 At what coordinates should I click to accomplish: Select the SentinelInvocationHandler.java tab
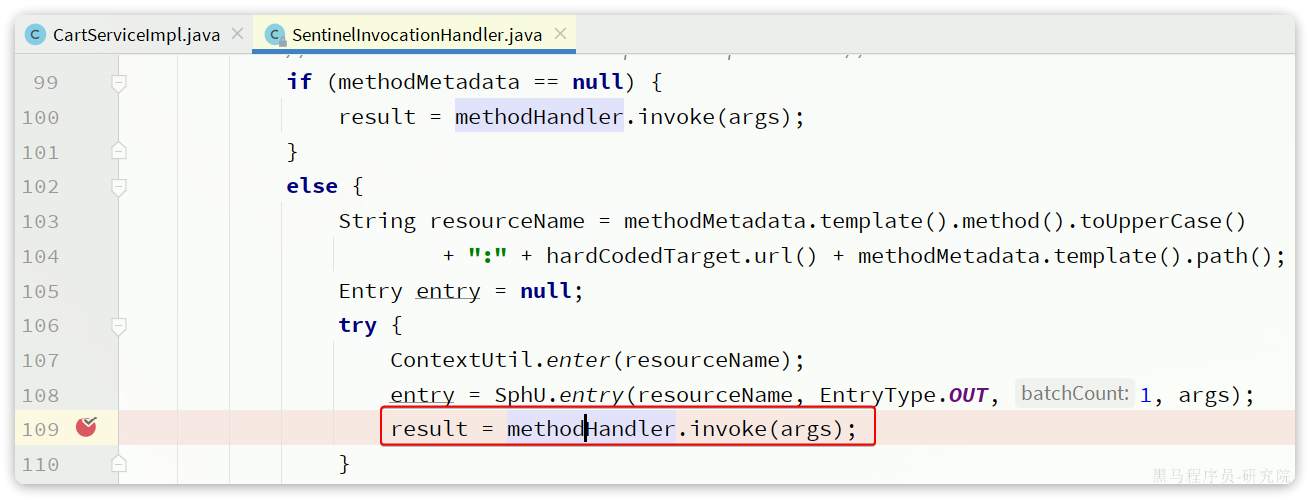click(416, 35)
